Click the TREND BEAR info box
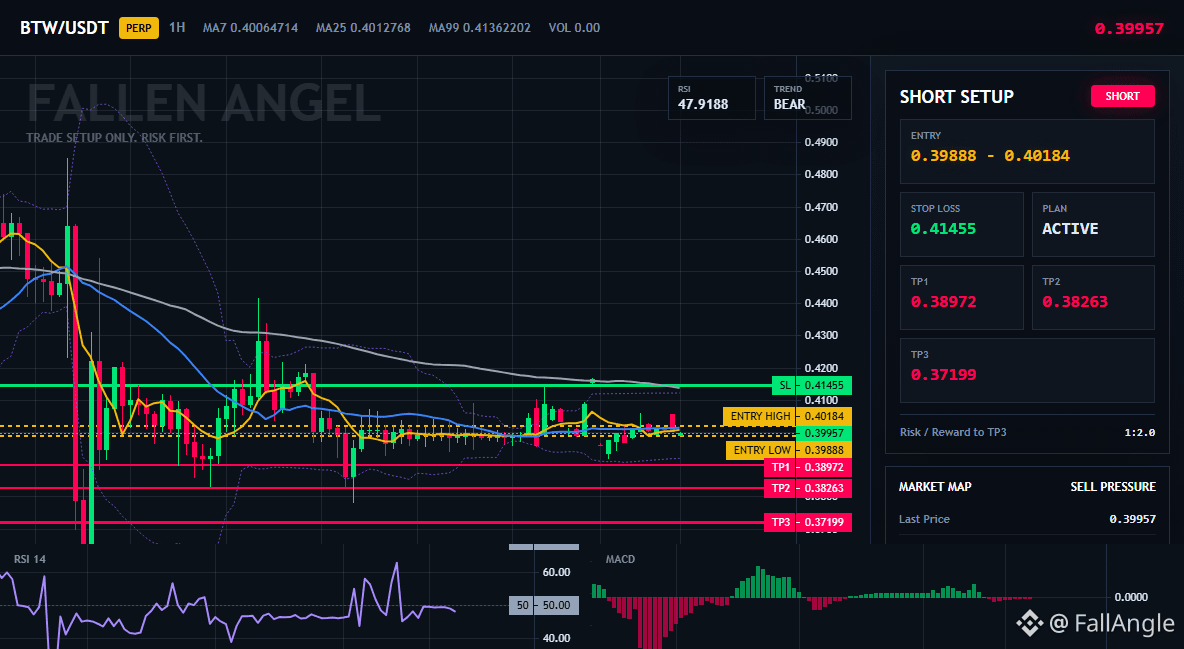This screenshot has height=649, width=1184. pos(807,97)
